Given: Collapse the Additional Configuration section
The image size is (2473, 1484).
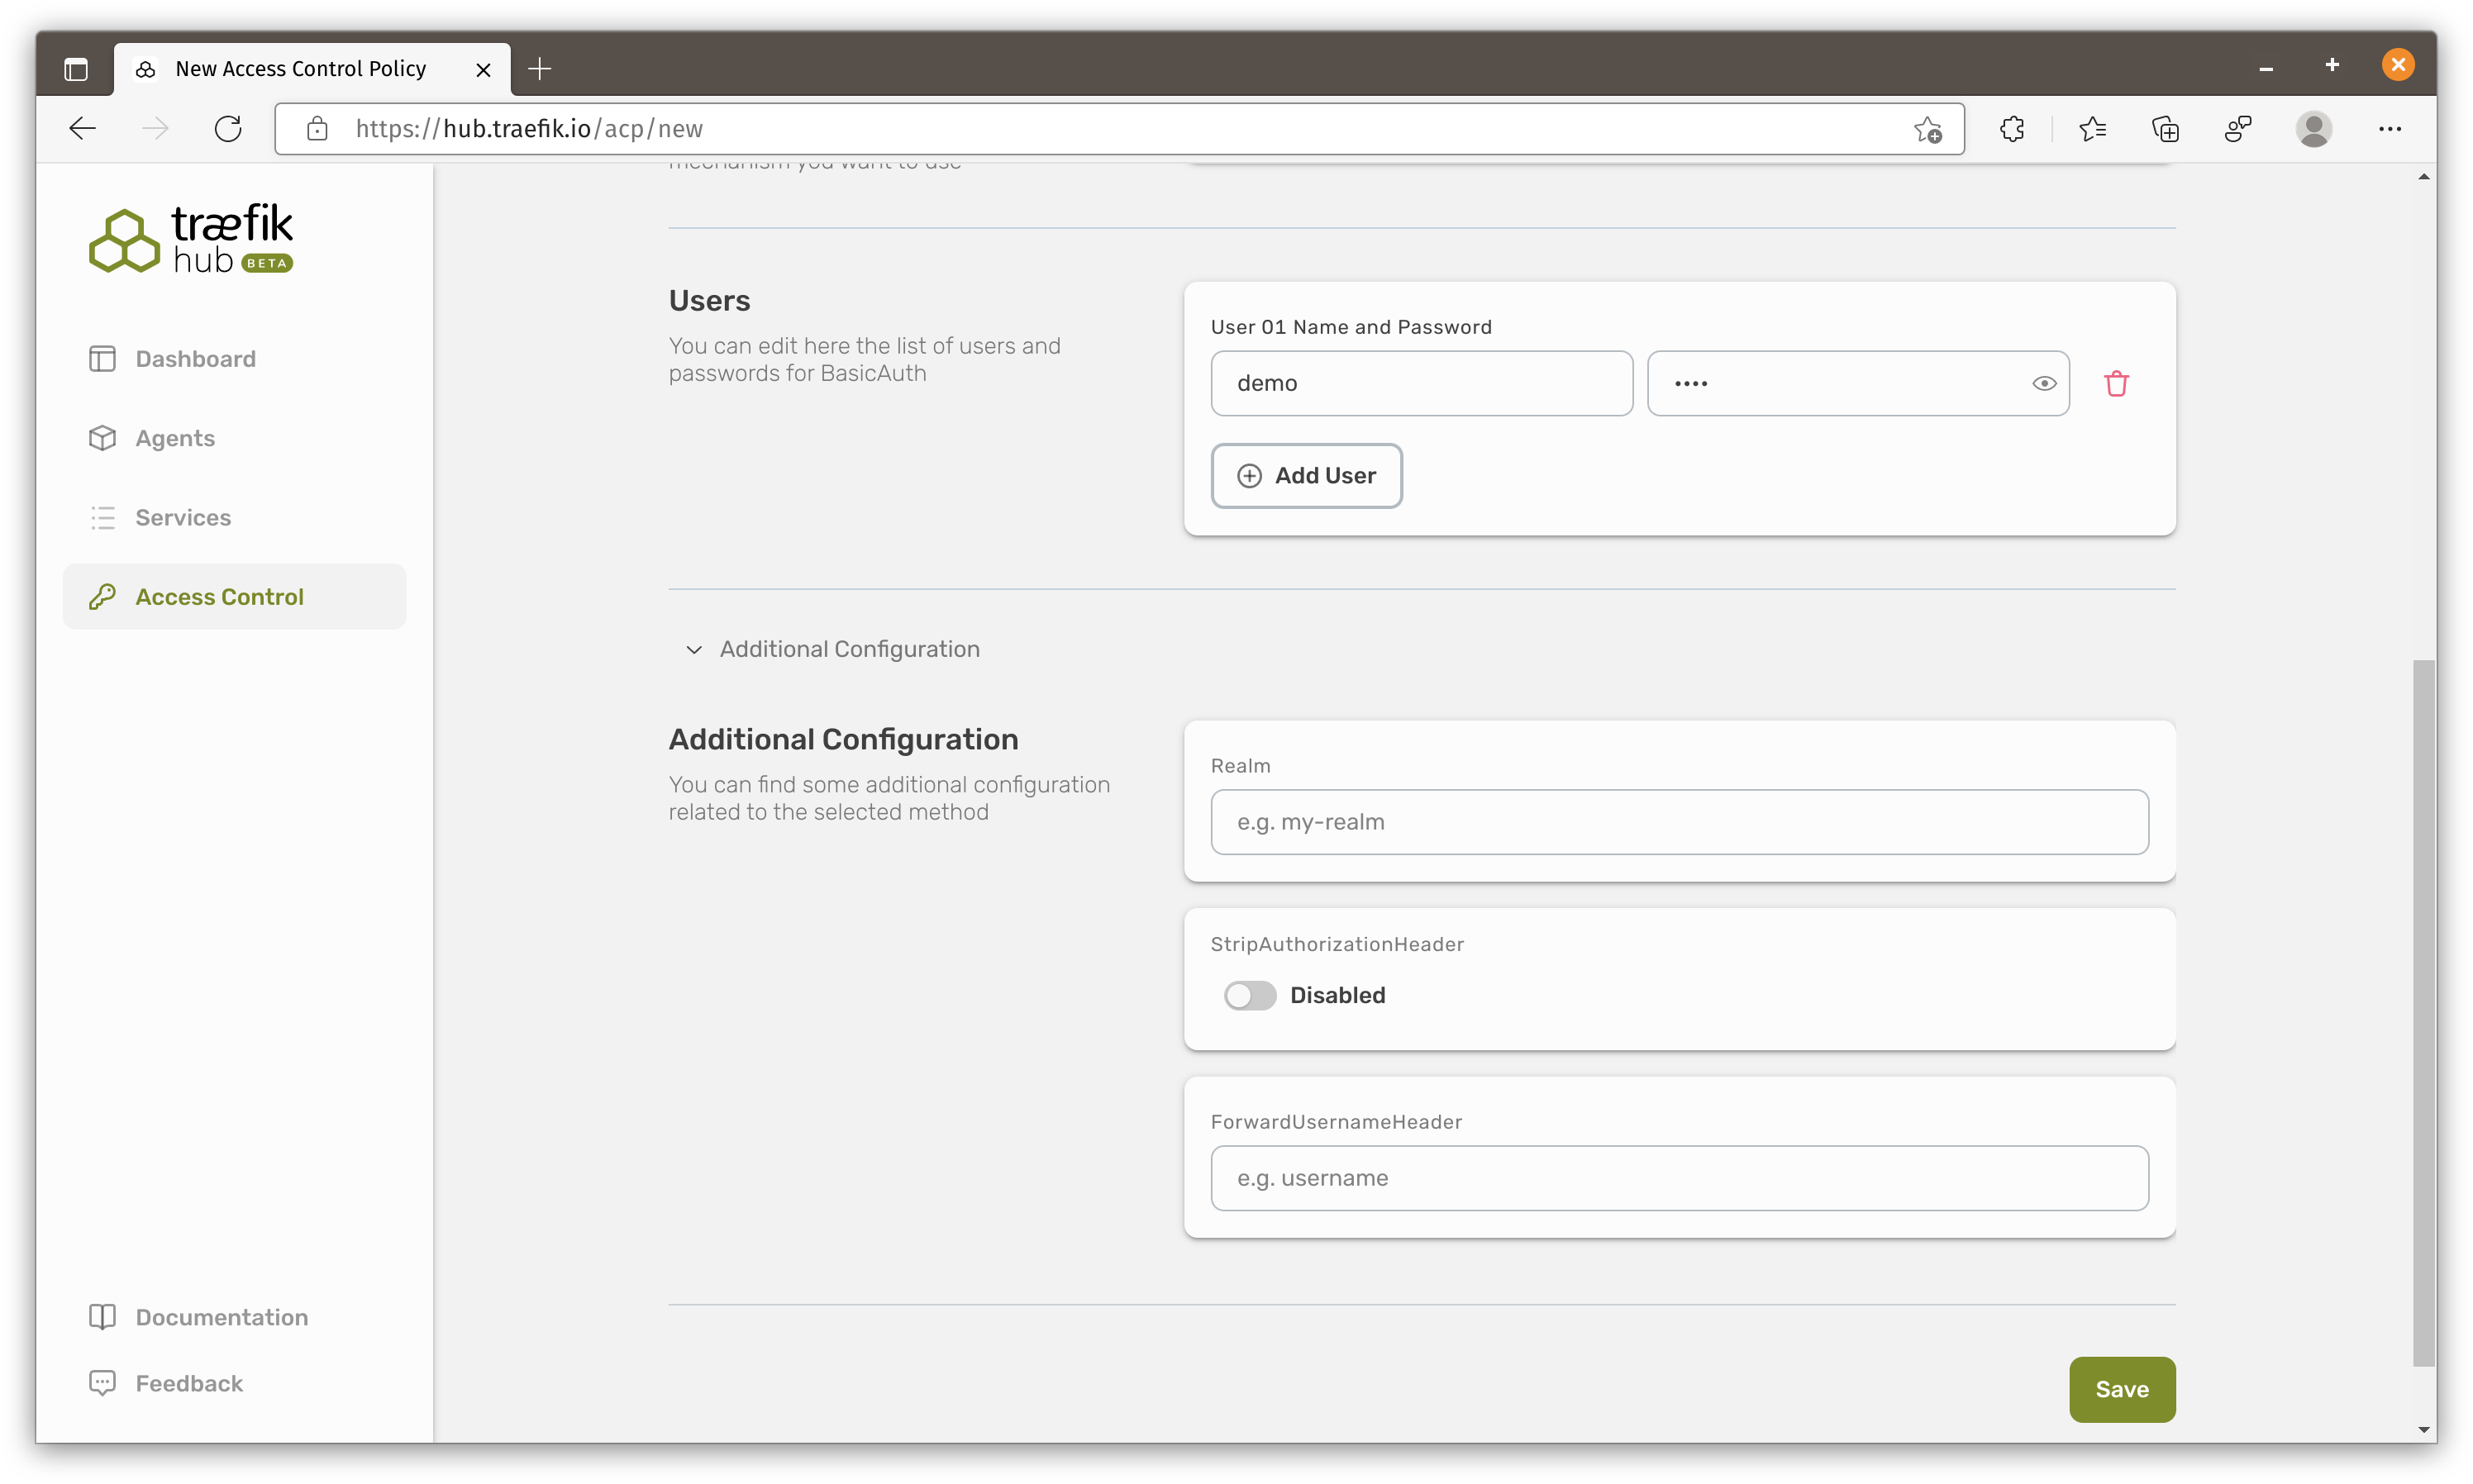Looking at the screenshot, I should click(x=694, y=650).
